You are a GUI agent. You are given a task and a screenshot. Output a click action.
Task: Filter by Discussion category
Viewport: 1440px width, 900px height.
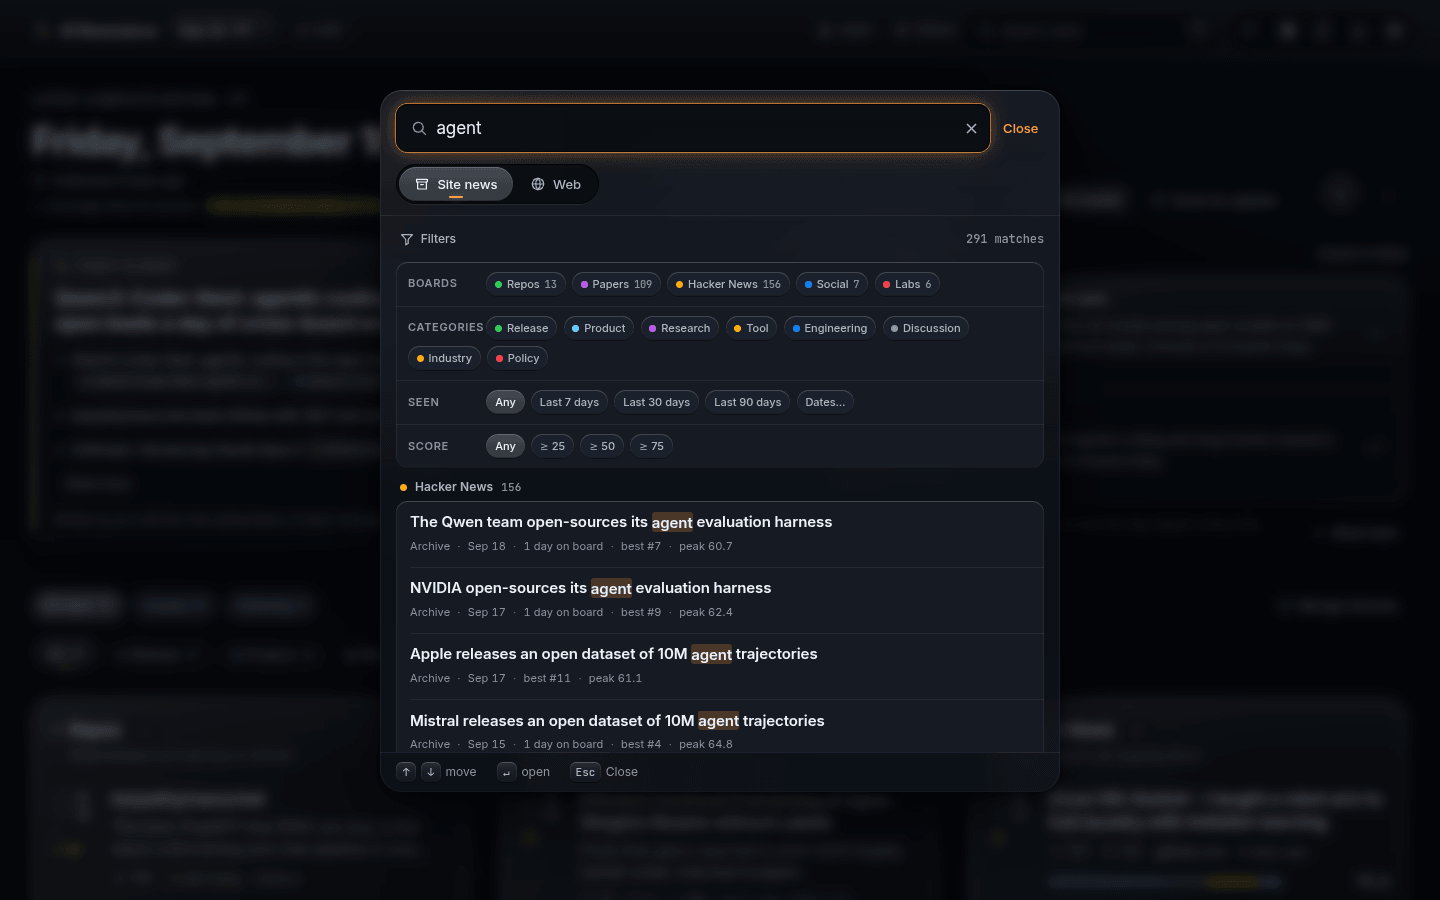(926, 328)
